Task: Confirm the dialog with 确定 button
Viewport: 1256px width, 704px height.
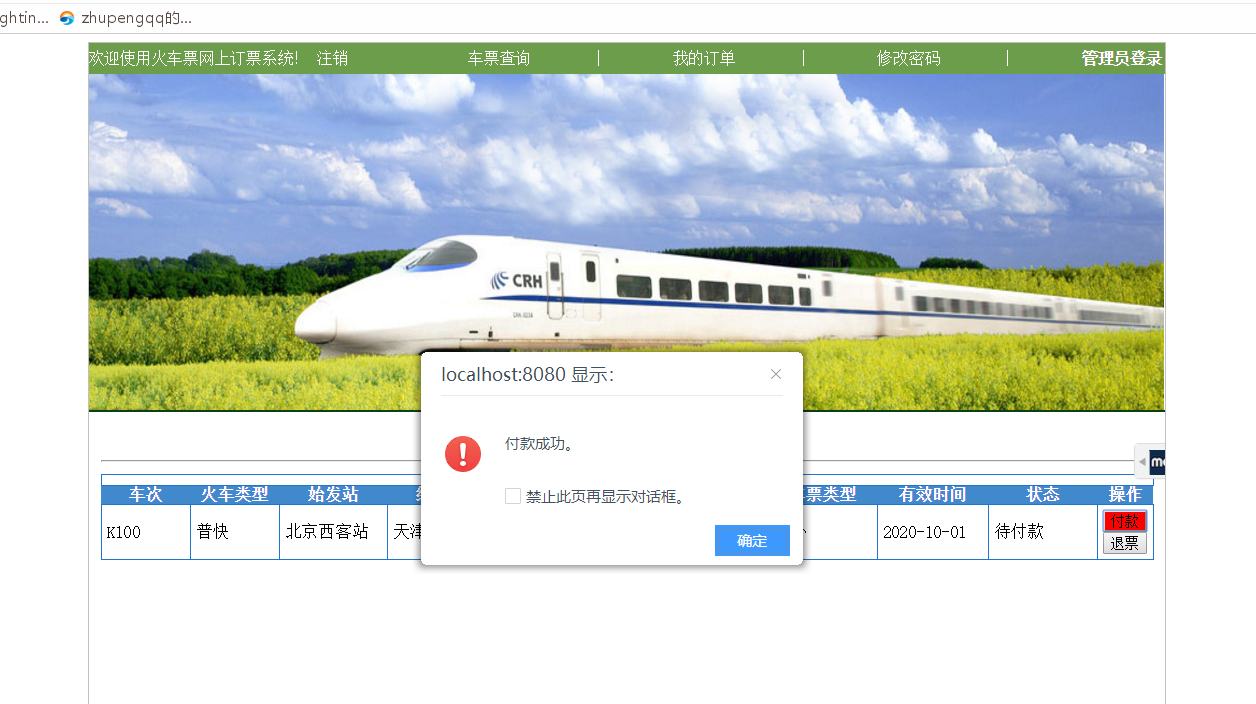Action: tap(752, 541)
